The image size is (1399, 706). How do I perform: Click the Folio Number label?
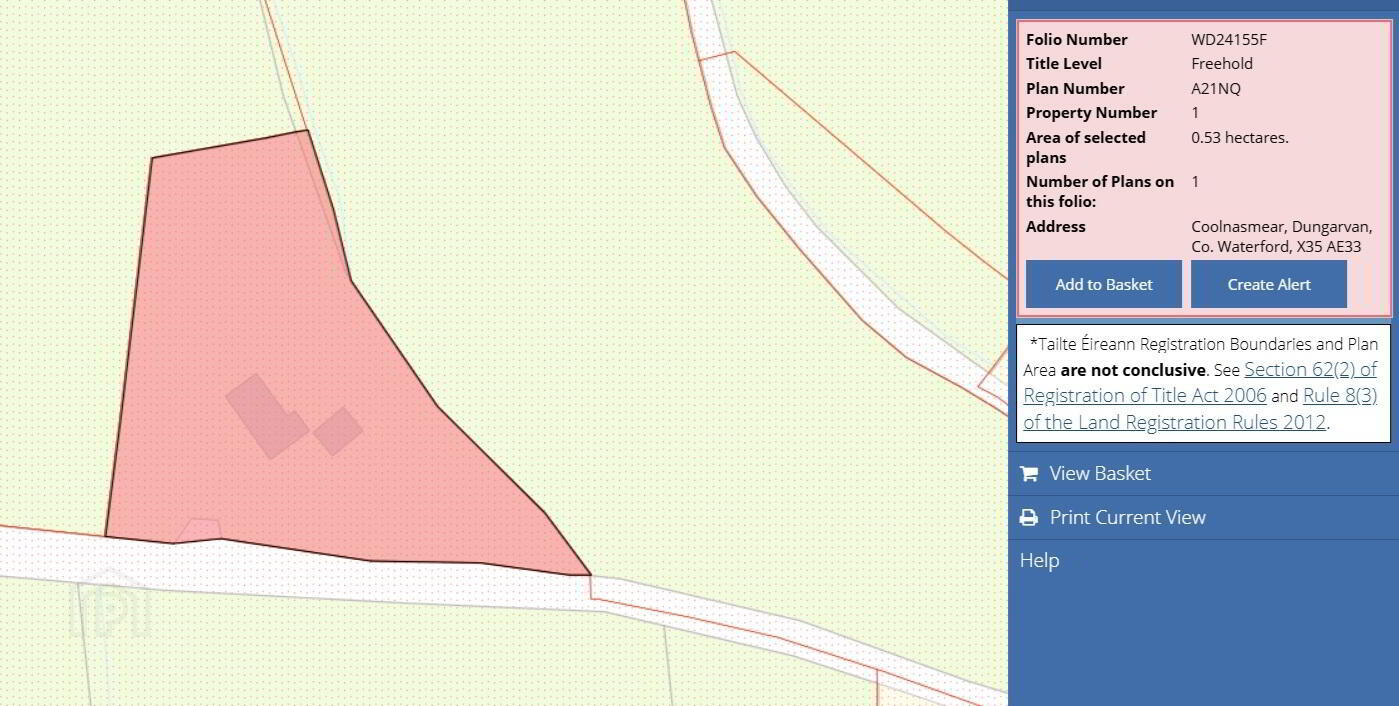coord(1077,40)
